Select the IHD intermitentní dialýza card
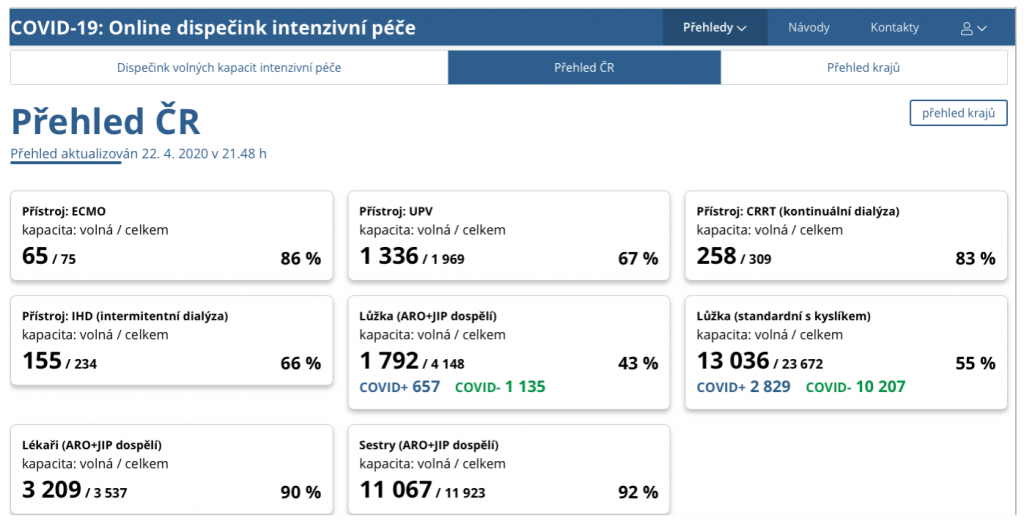This screenshot has width=1024, height=524. point(171,341)
